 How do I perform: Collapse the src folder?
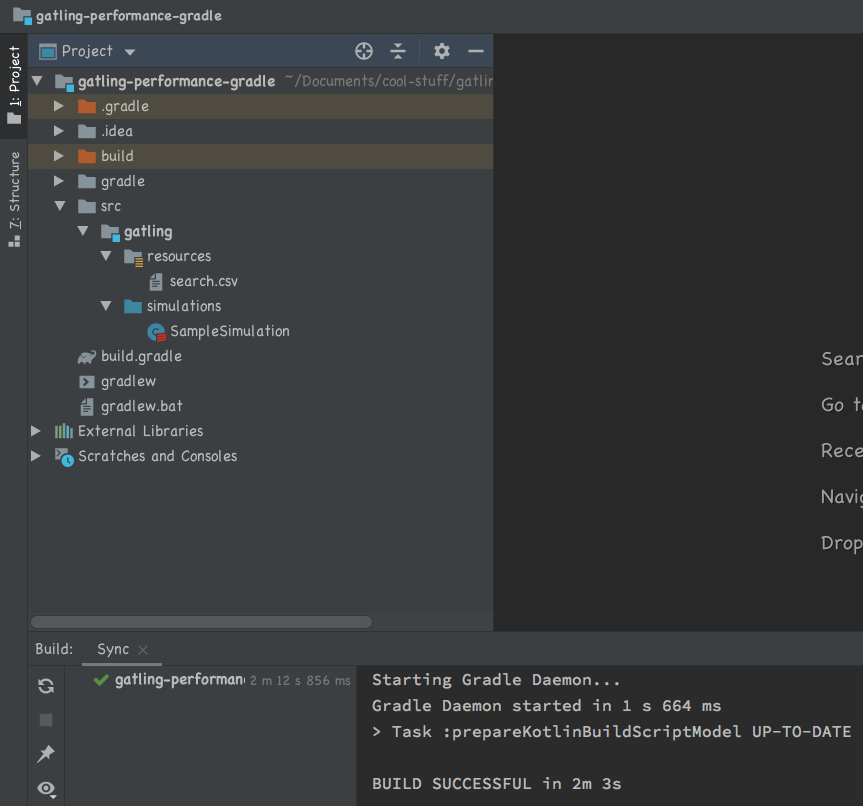pyautogui.click(x=59, y=206)
